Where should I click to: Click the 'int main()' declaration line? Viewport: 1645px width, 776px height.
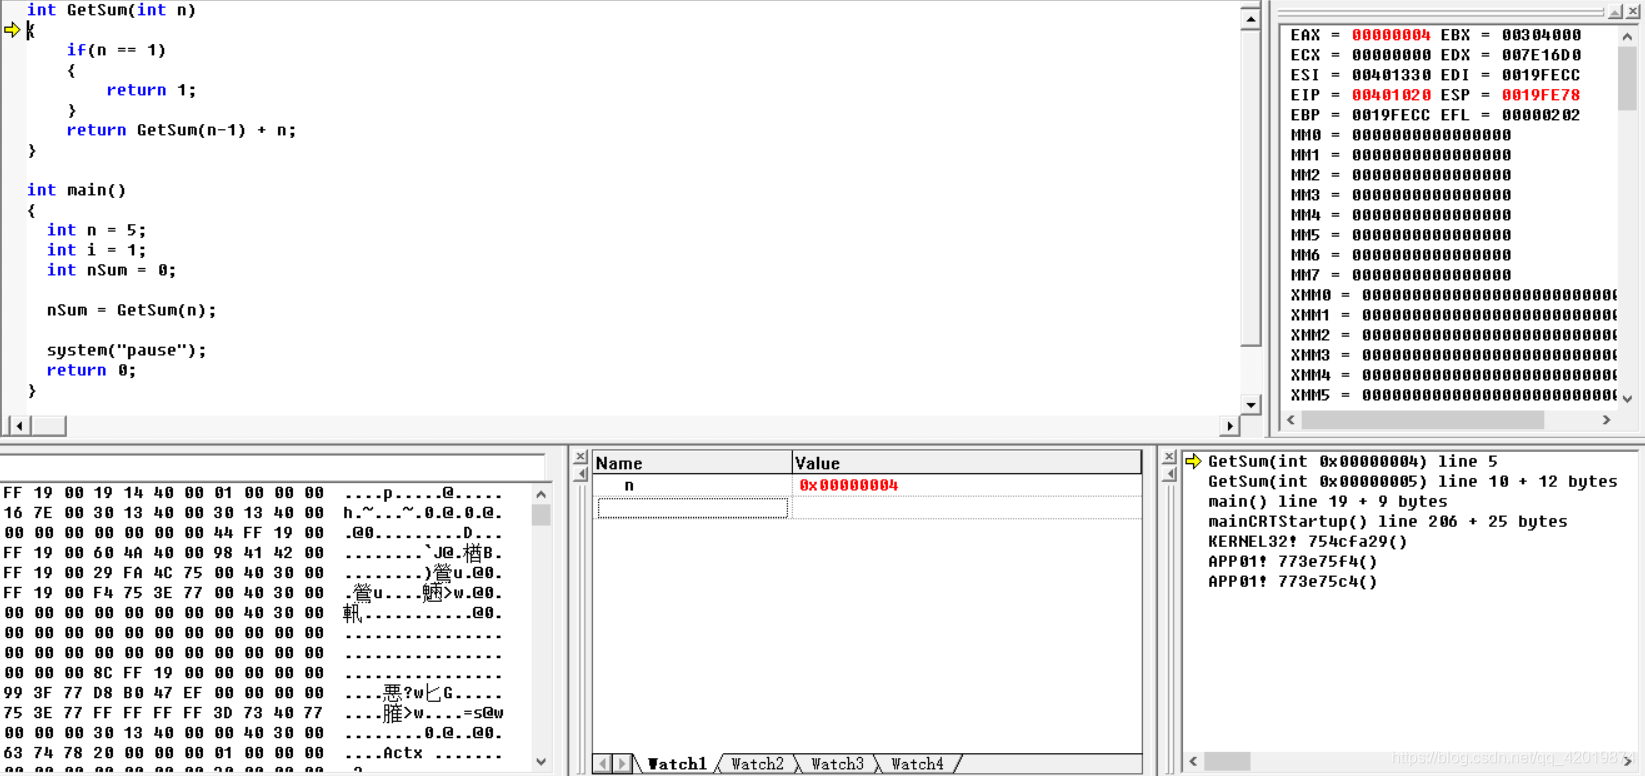(76, 190)
